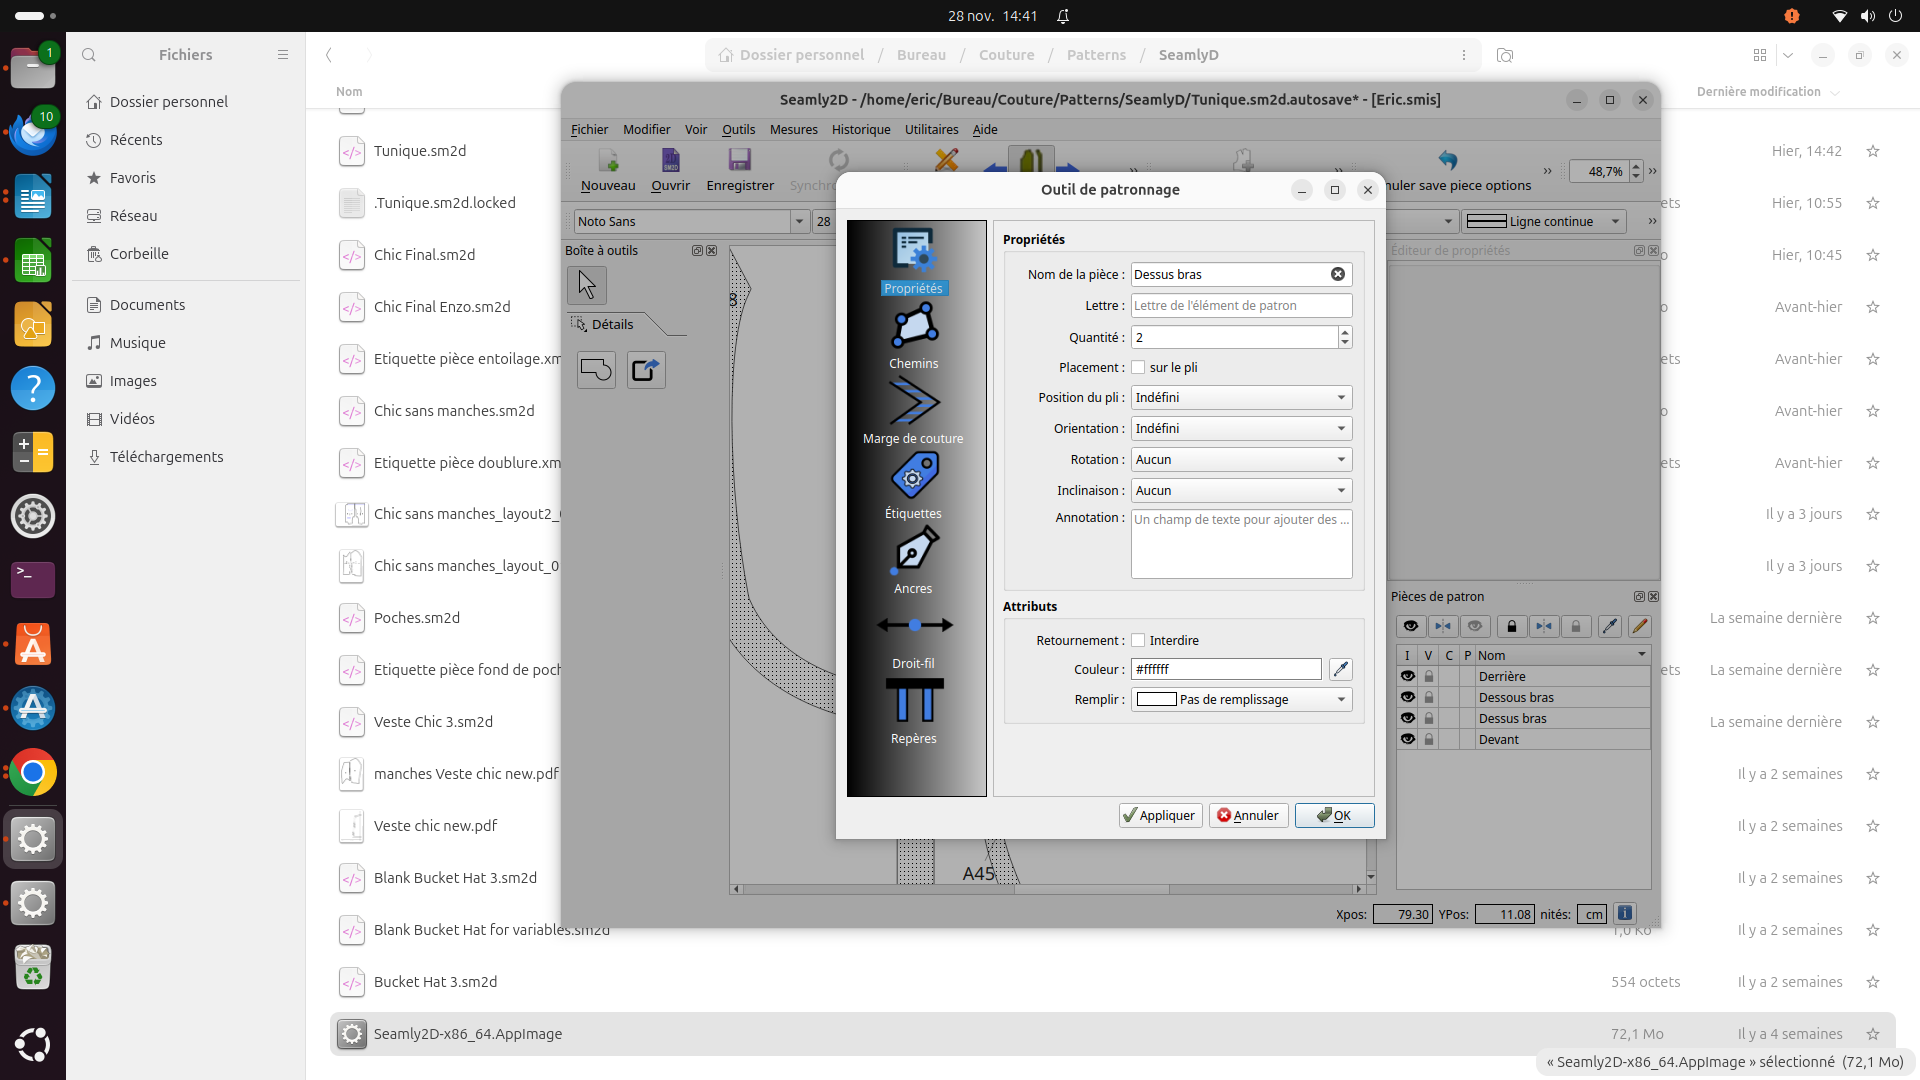Open the Étiquettes section icon
1920x1080 pixels.
914,478
